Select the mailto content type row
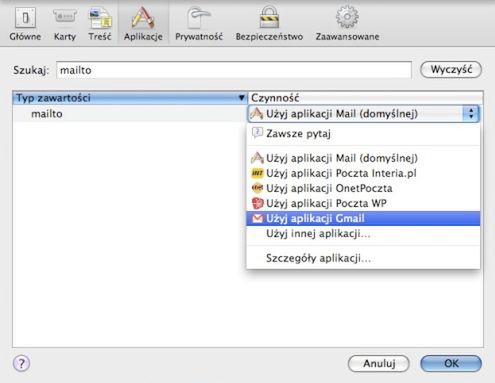This screenshot has height=383, width=495. [x=130, y=114]
